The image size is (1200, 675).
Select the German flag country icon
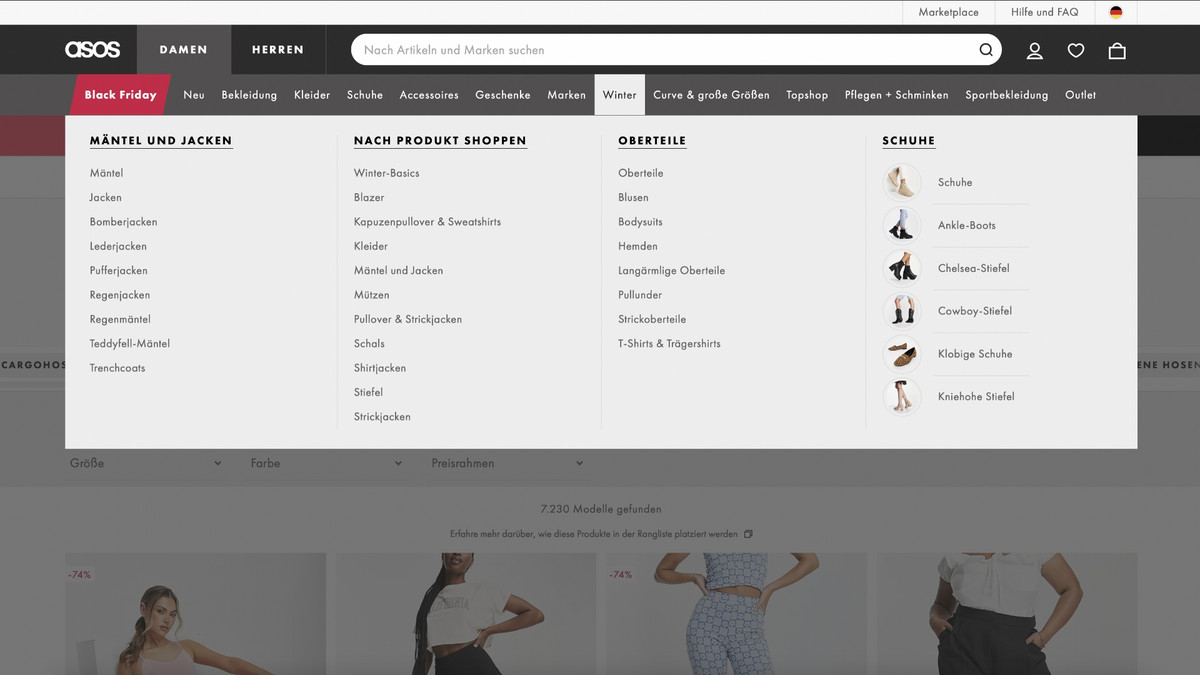(1116, 12)
